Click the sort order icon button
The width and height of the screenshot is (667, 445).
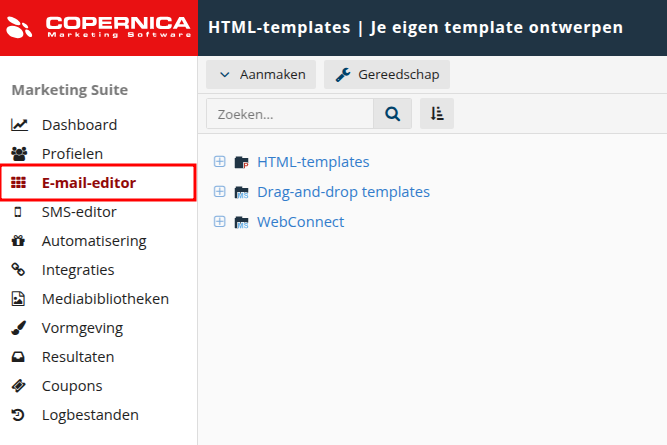coord(437,114)
